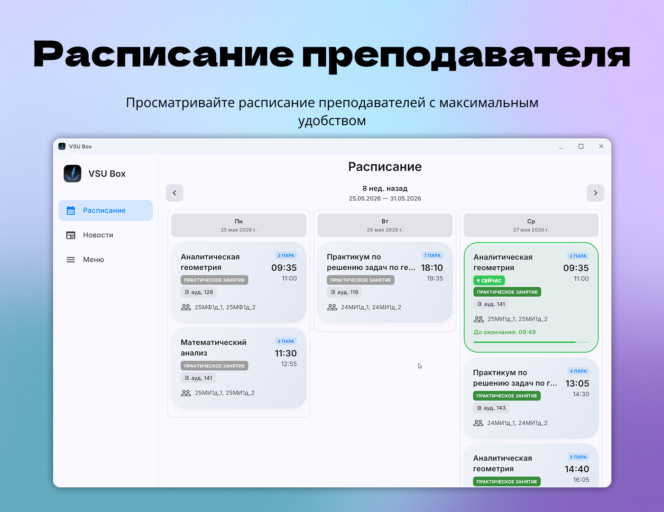The image size is (664, 512).
Task: Click group icon on the Математический анализ card
Action: click(x=186, y=393)
